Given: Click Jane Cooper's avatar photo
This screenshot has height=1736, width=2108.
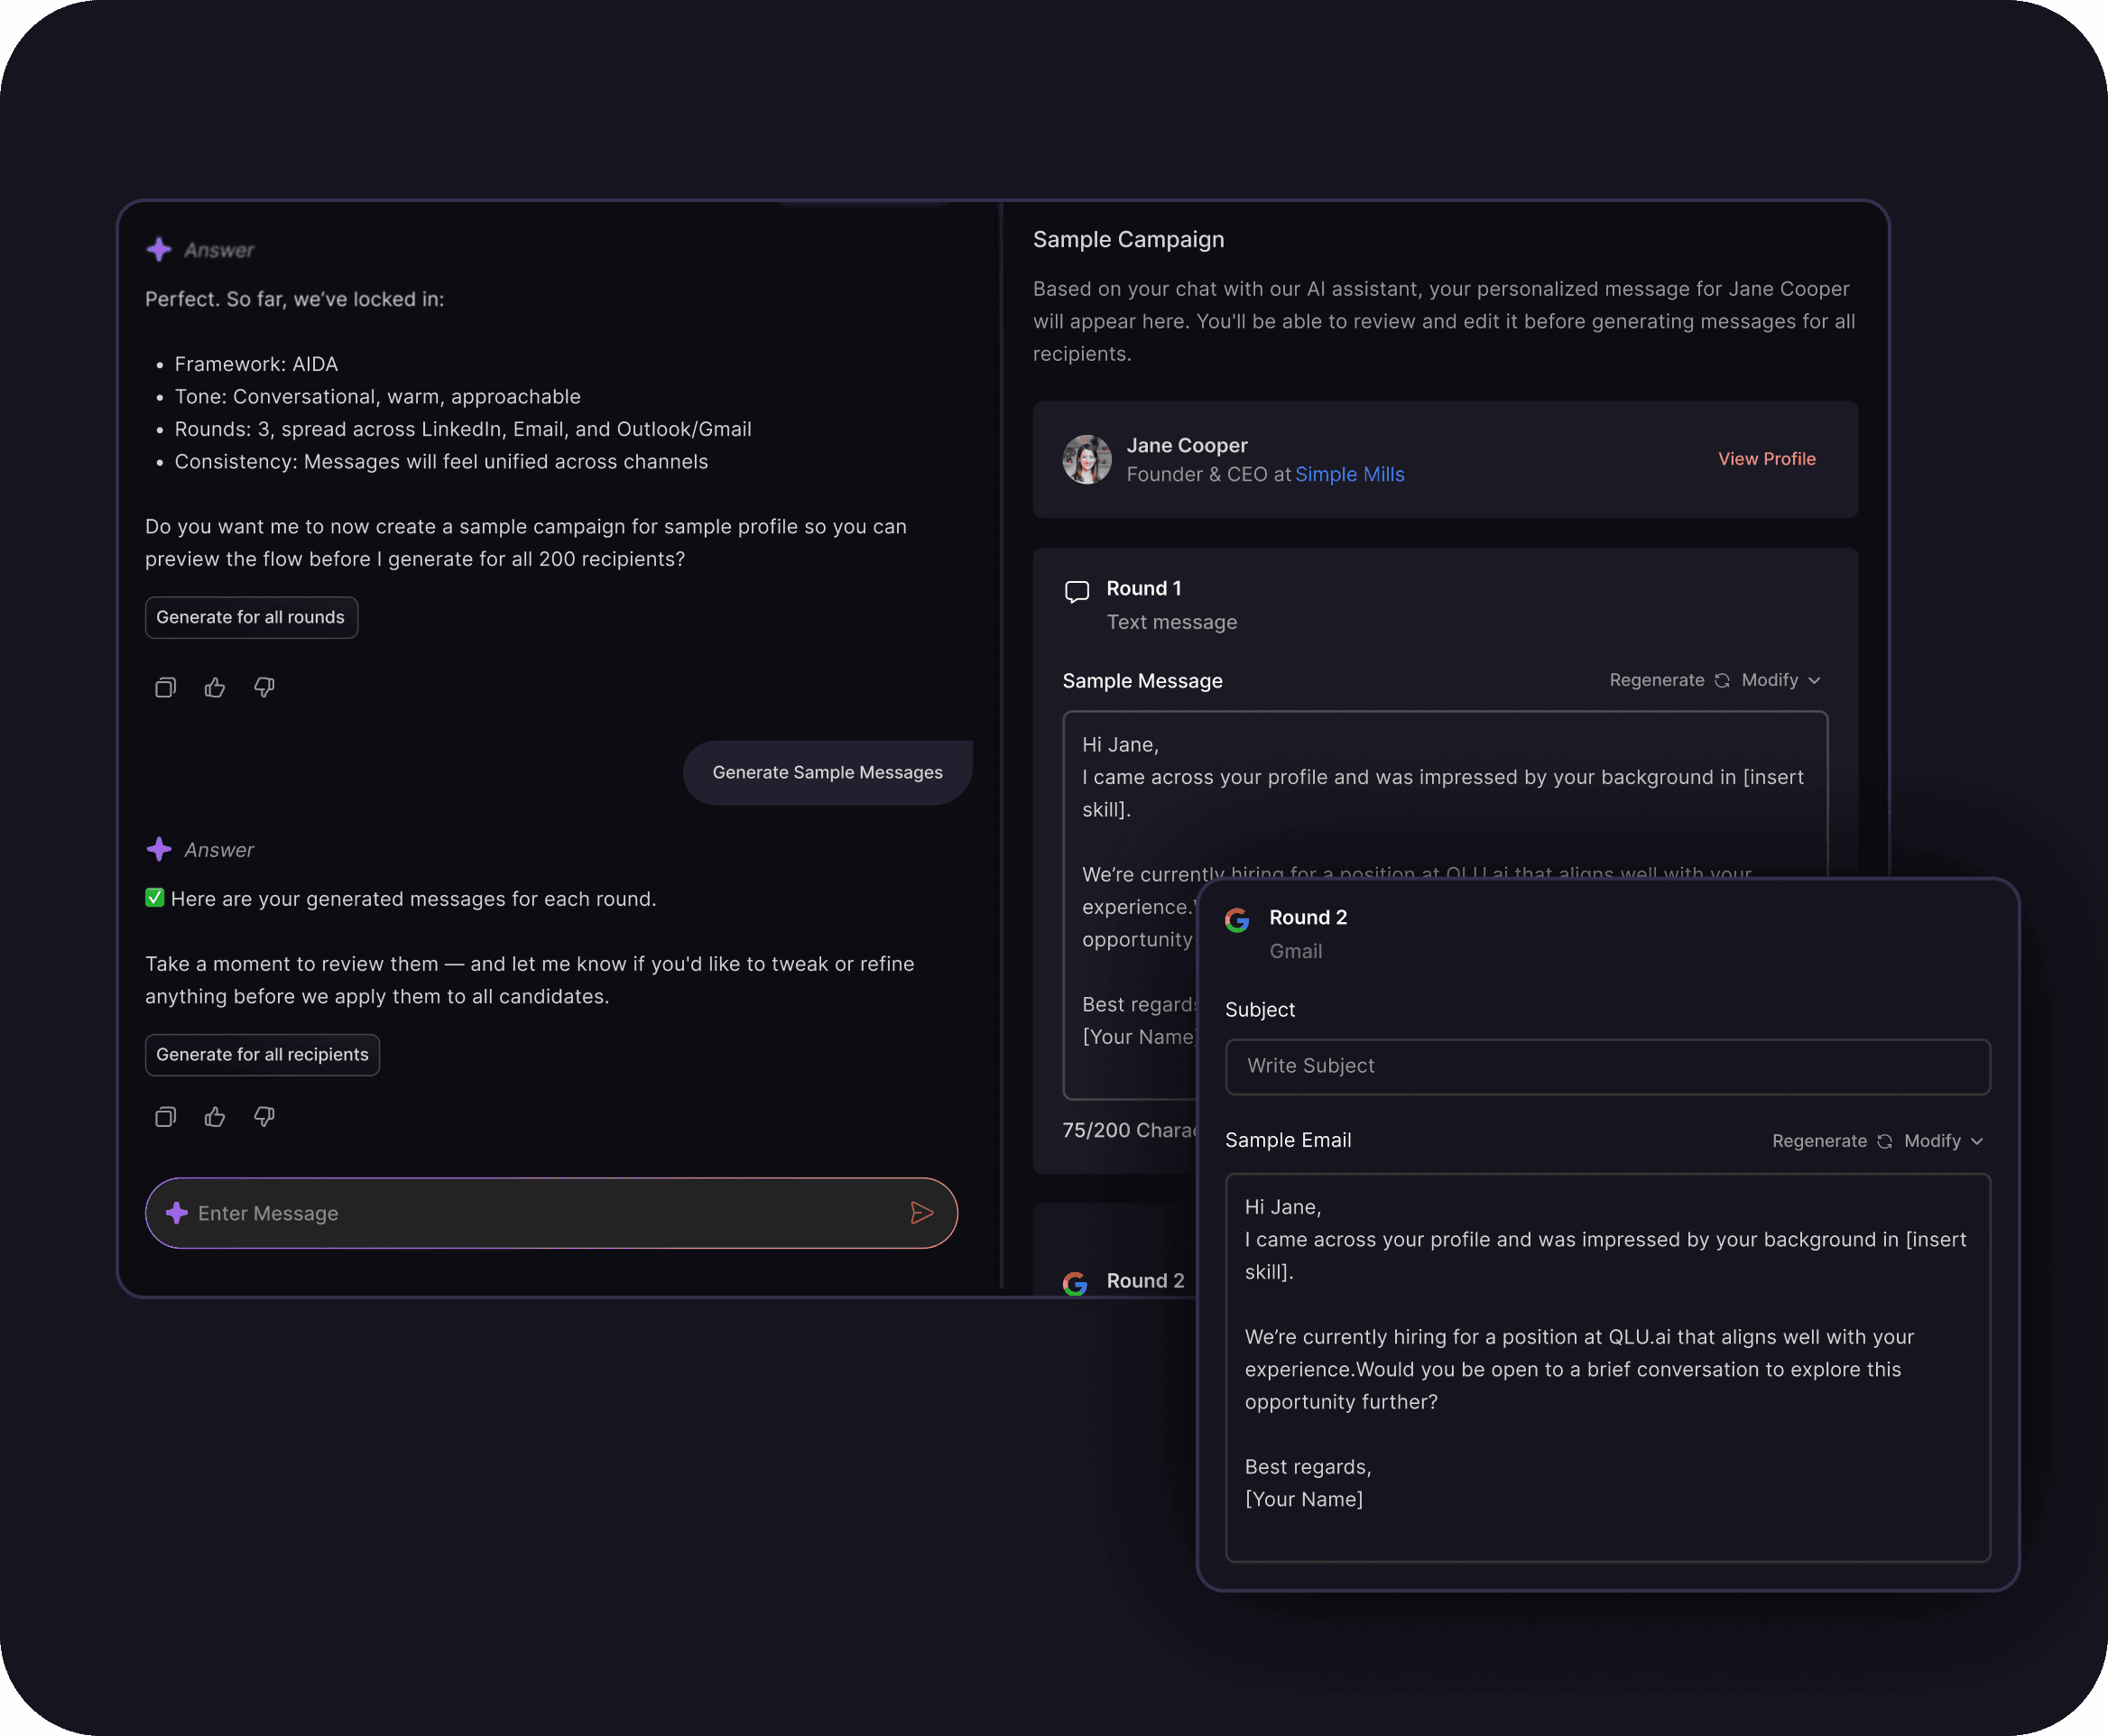Looking at the screenshot, I should click(x=1087, y=460).
